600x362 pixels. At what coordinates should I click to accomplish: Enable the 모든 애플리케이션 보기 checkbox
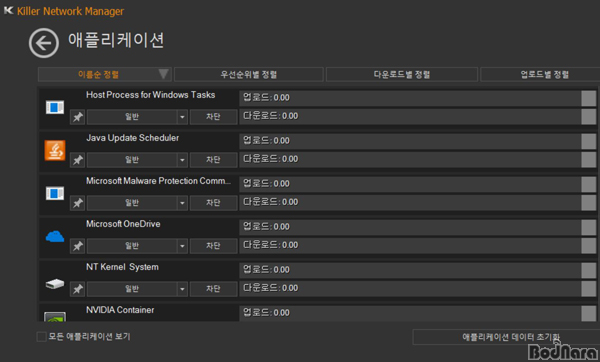click(x=41, y=337)
